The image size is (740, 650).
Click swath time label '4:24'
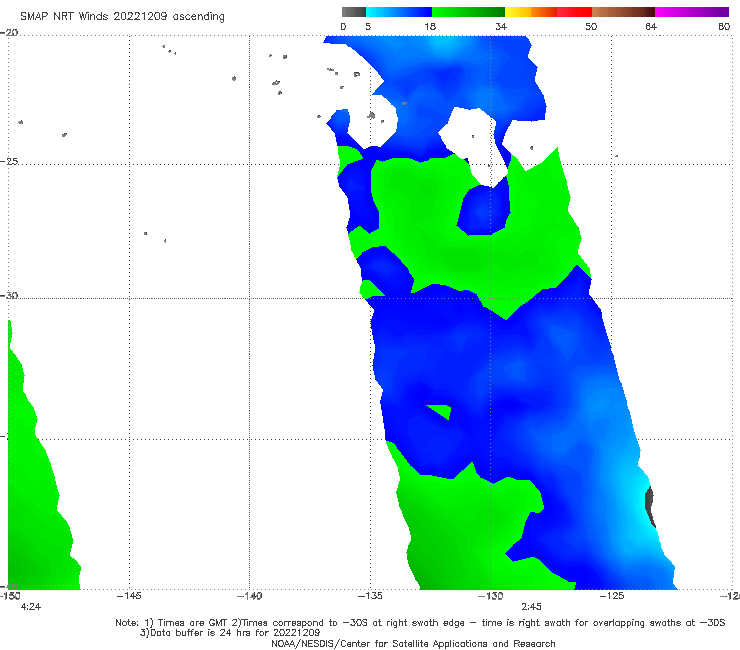[x=31, y=607]
